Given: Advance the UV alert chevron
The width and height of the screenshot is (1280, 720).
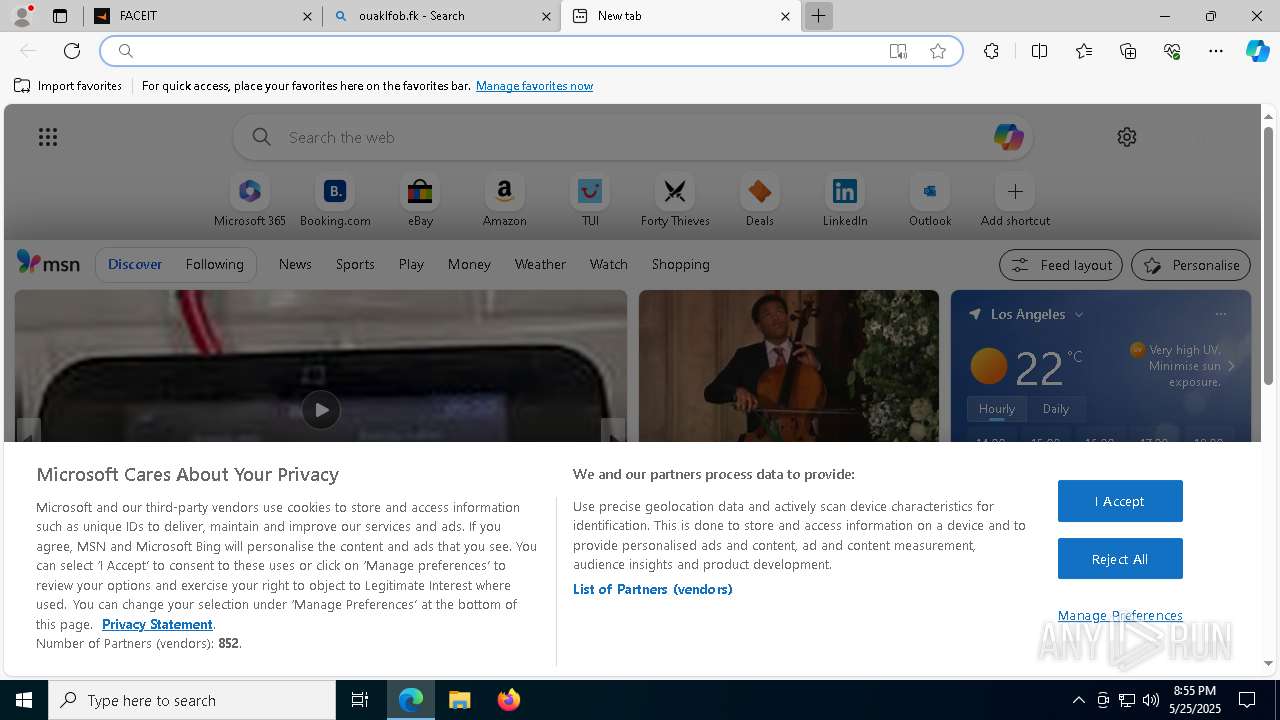Looking at the screenshot, I should (1231, 366).
